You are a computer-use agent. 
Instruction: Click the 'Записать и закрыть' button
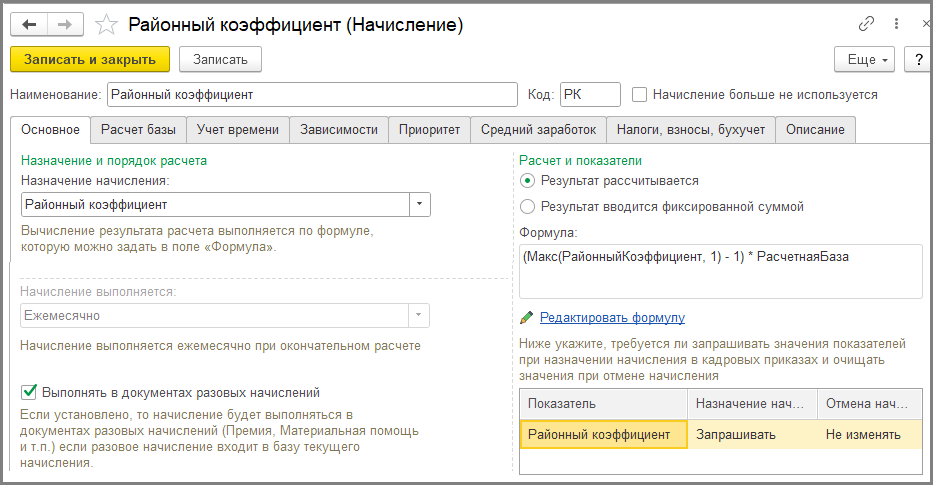[90, 60]
